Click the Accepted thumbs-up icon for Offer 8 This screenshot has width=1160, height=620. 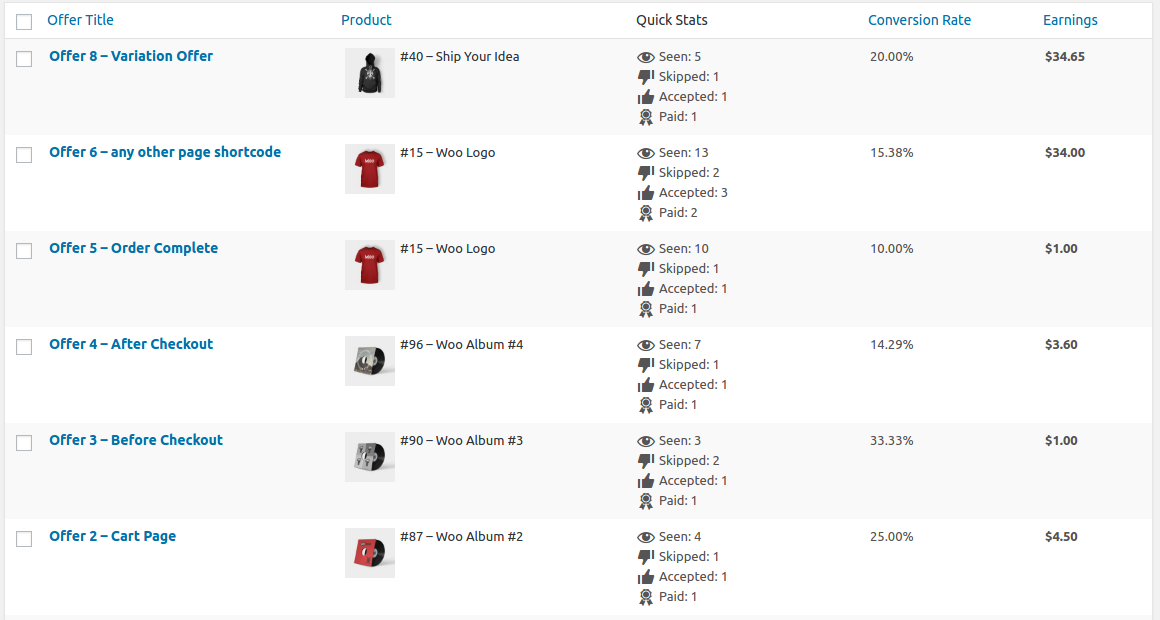pyautogui.click(x=645, y=96)
